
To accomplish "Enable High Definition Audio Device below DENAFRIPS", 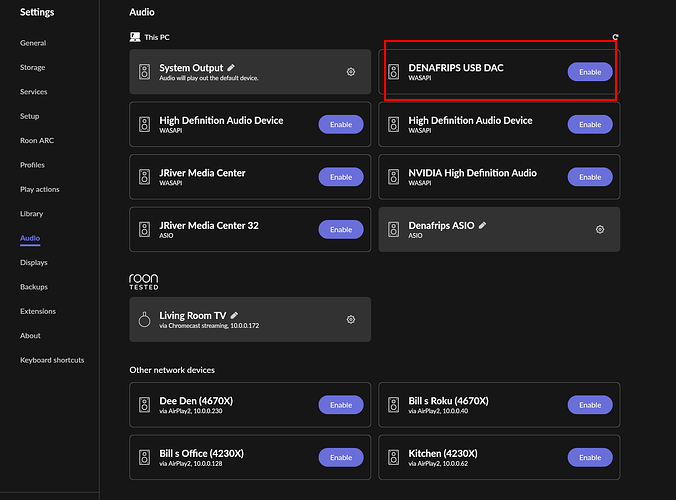I will click(590, 124).
